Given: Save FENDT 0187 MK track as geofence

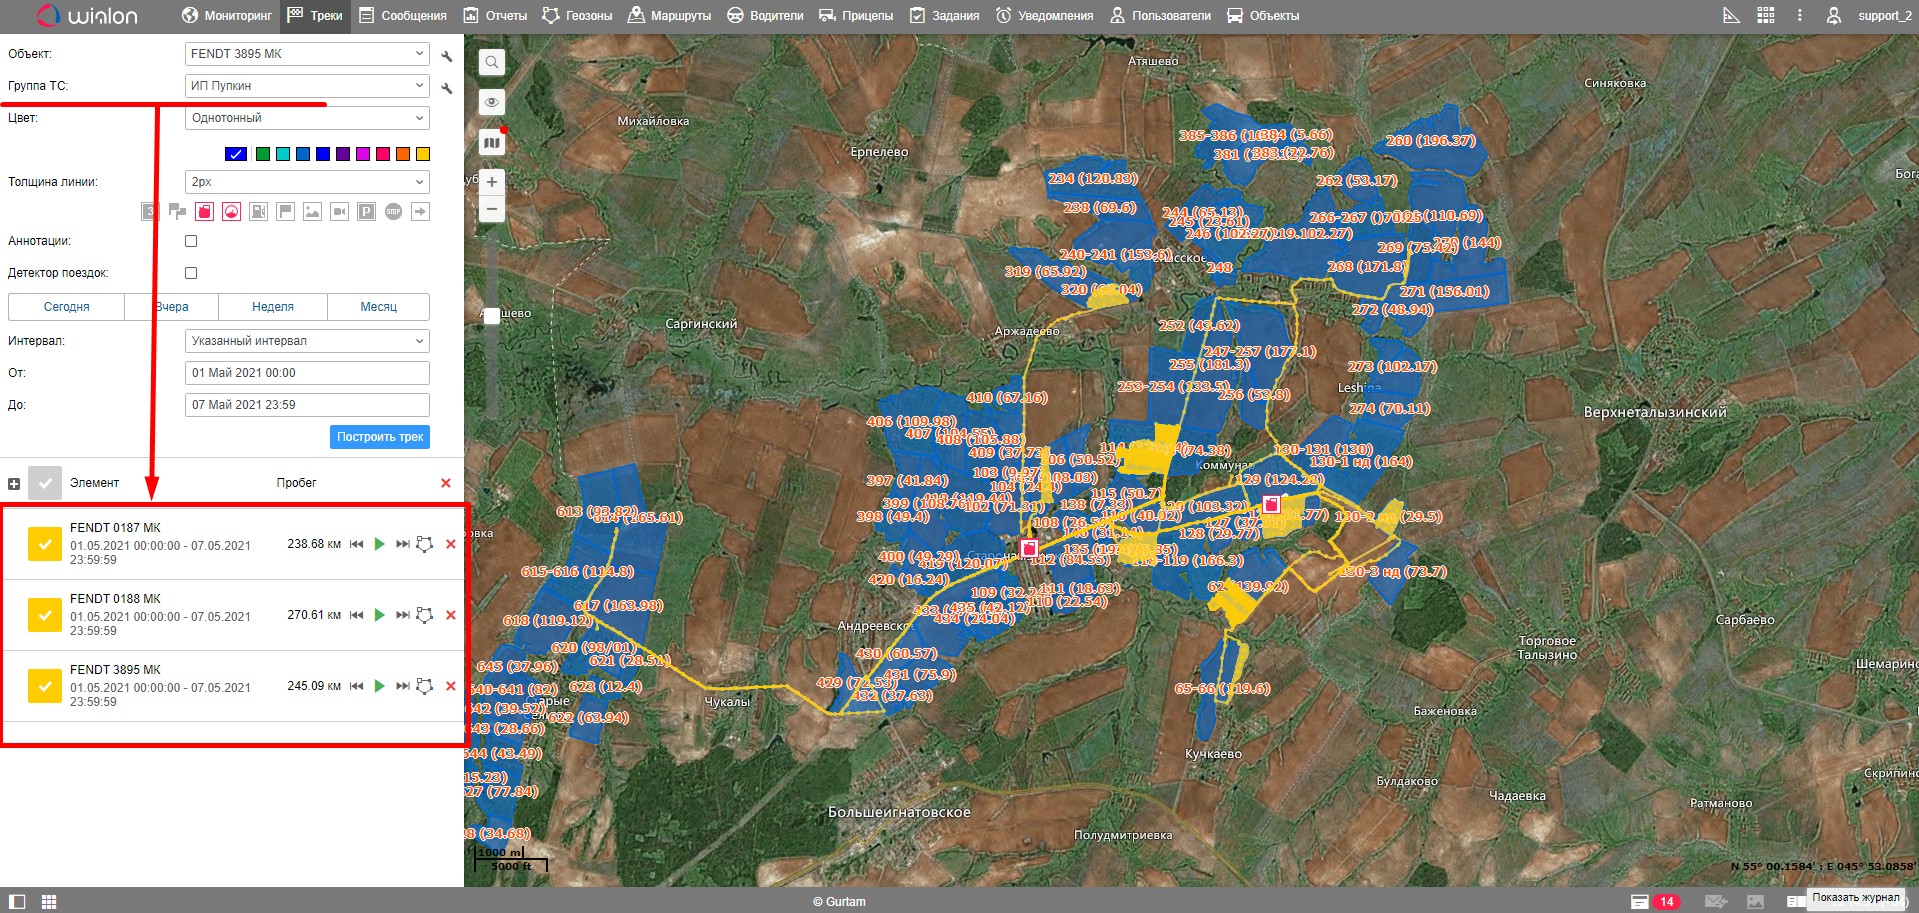Looking at the screenshot, I should coord(425,544).
